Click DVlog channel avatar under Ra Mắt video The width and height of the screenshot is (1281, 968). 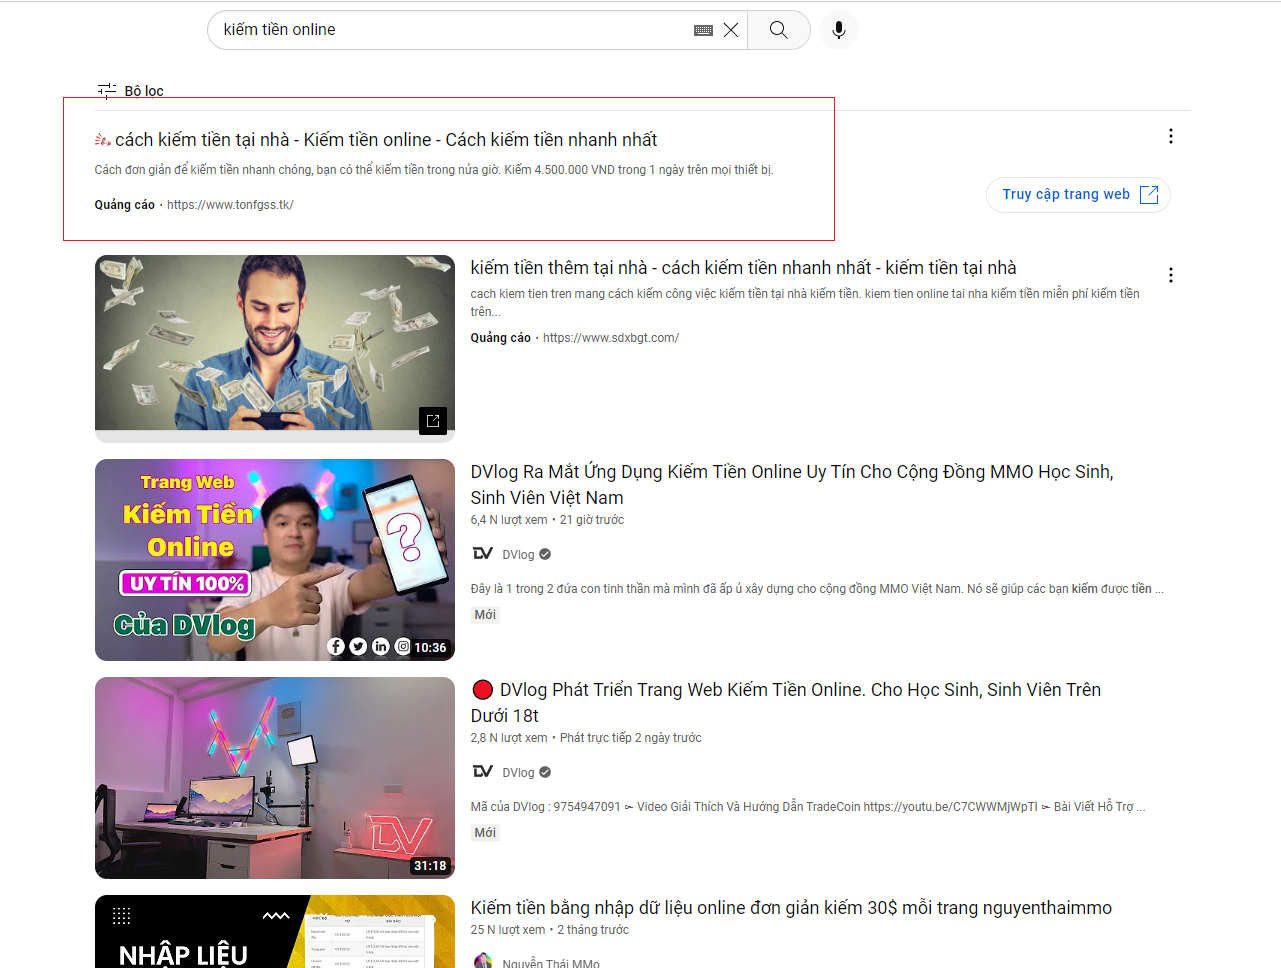[x=483, y=554]
